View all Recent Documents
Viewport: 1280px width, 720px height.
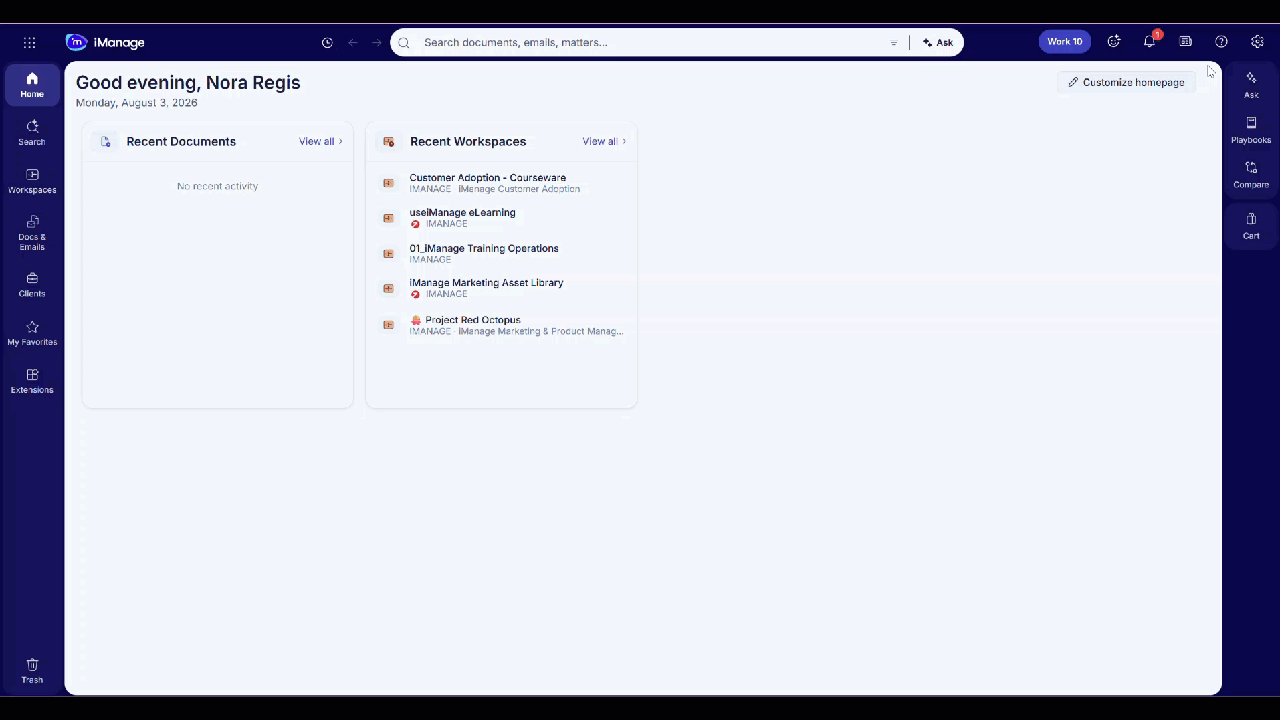[320, 141]
